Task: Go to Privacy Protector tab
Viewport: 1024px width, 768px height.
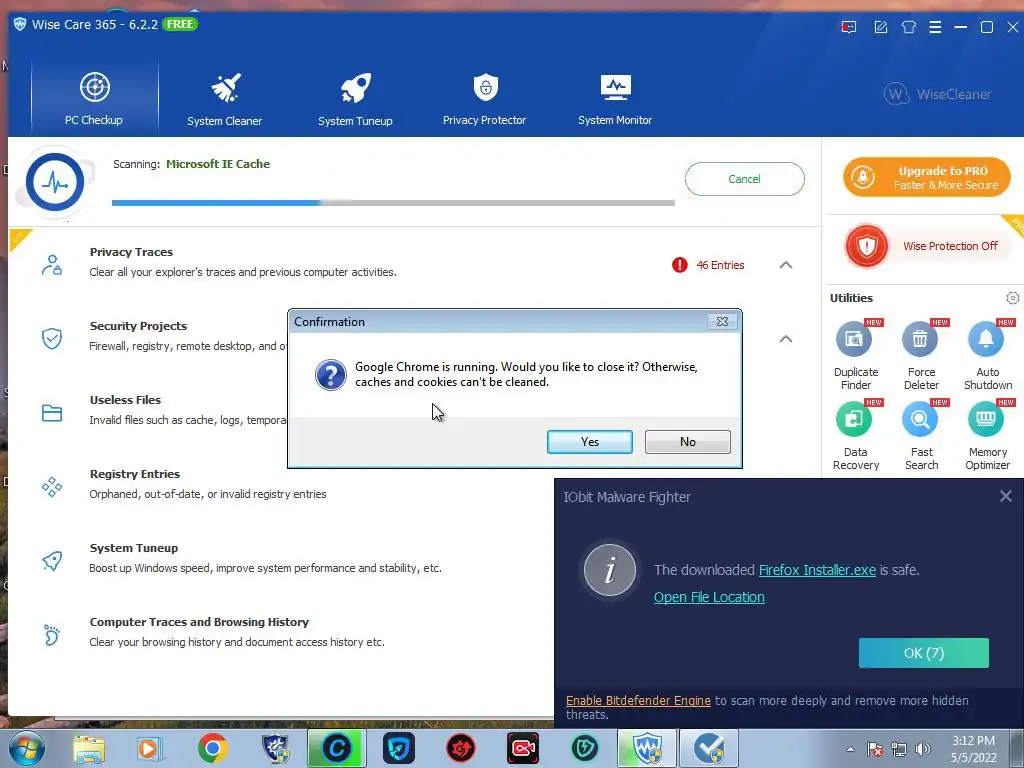Action: tap(485, 98)
